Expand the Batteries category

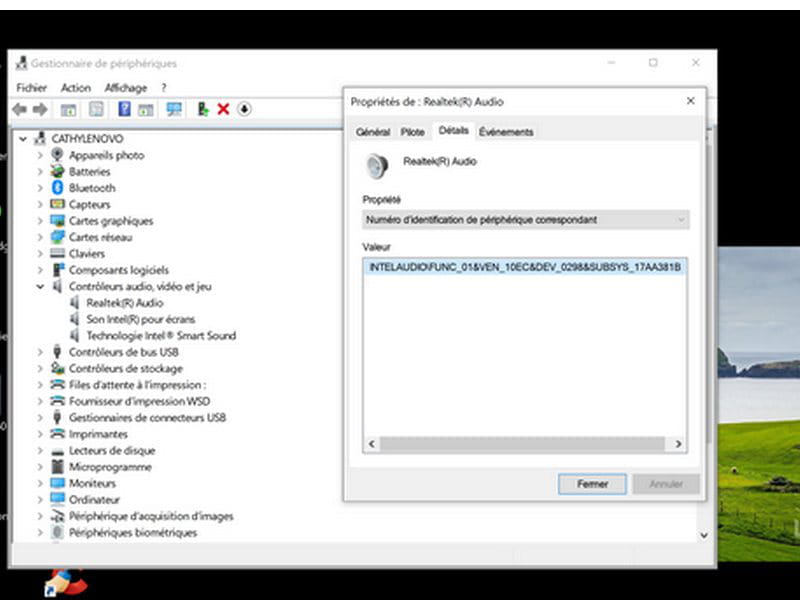click(40, 171)
